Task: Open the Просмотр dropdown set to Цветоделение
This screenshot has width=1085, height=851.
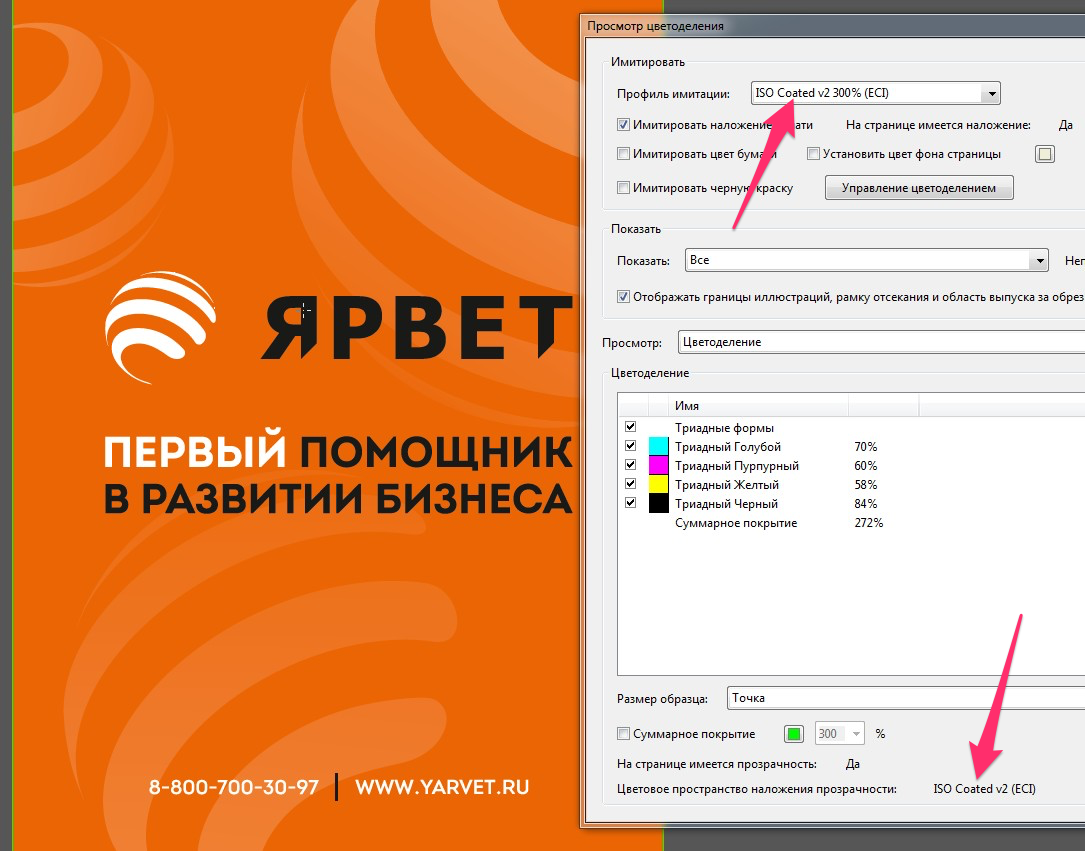Action: [882, 342]
